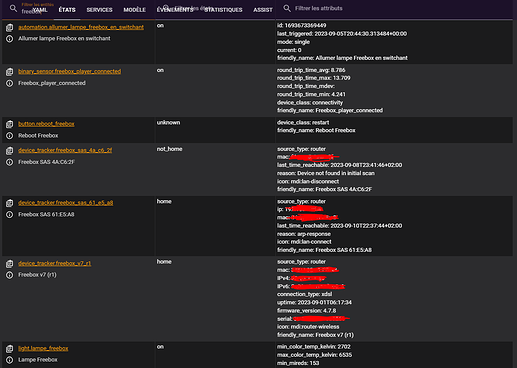Copy entity ID for light.lampe_freebox
Screen dimensions: 517x368
(x=9, y=349)
